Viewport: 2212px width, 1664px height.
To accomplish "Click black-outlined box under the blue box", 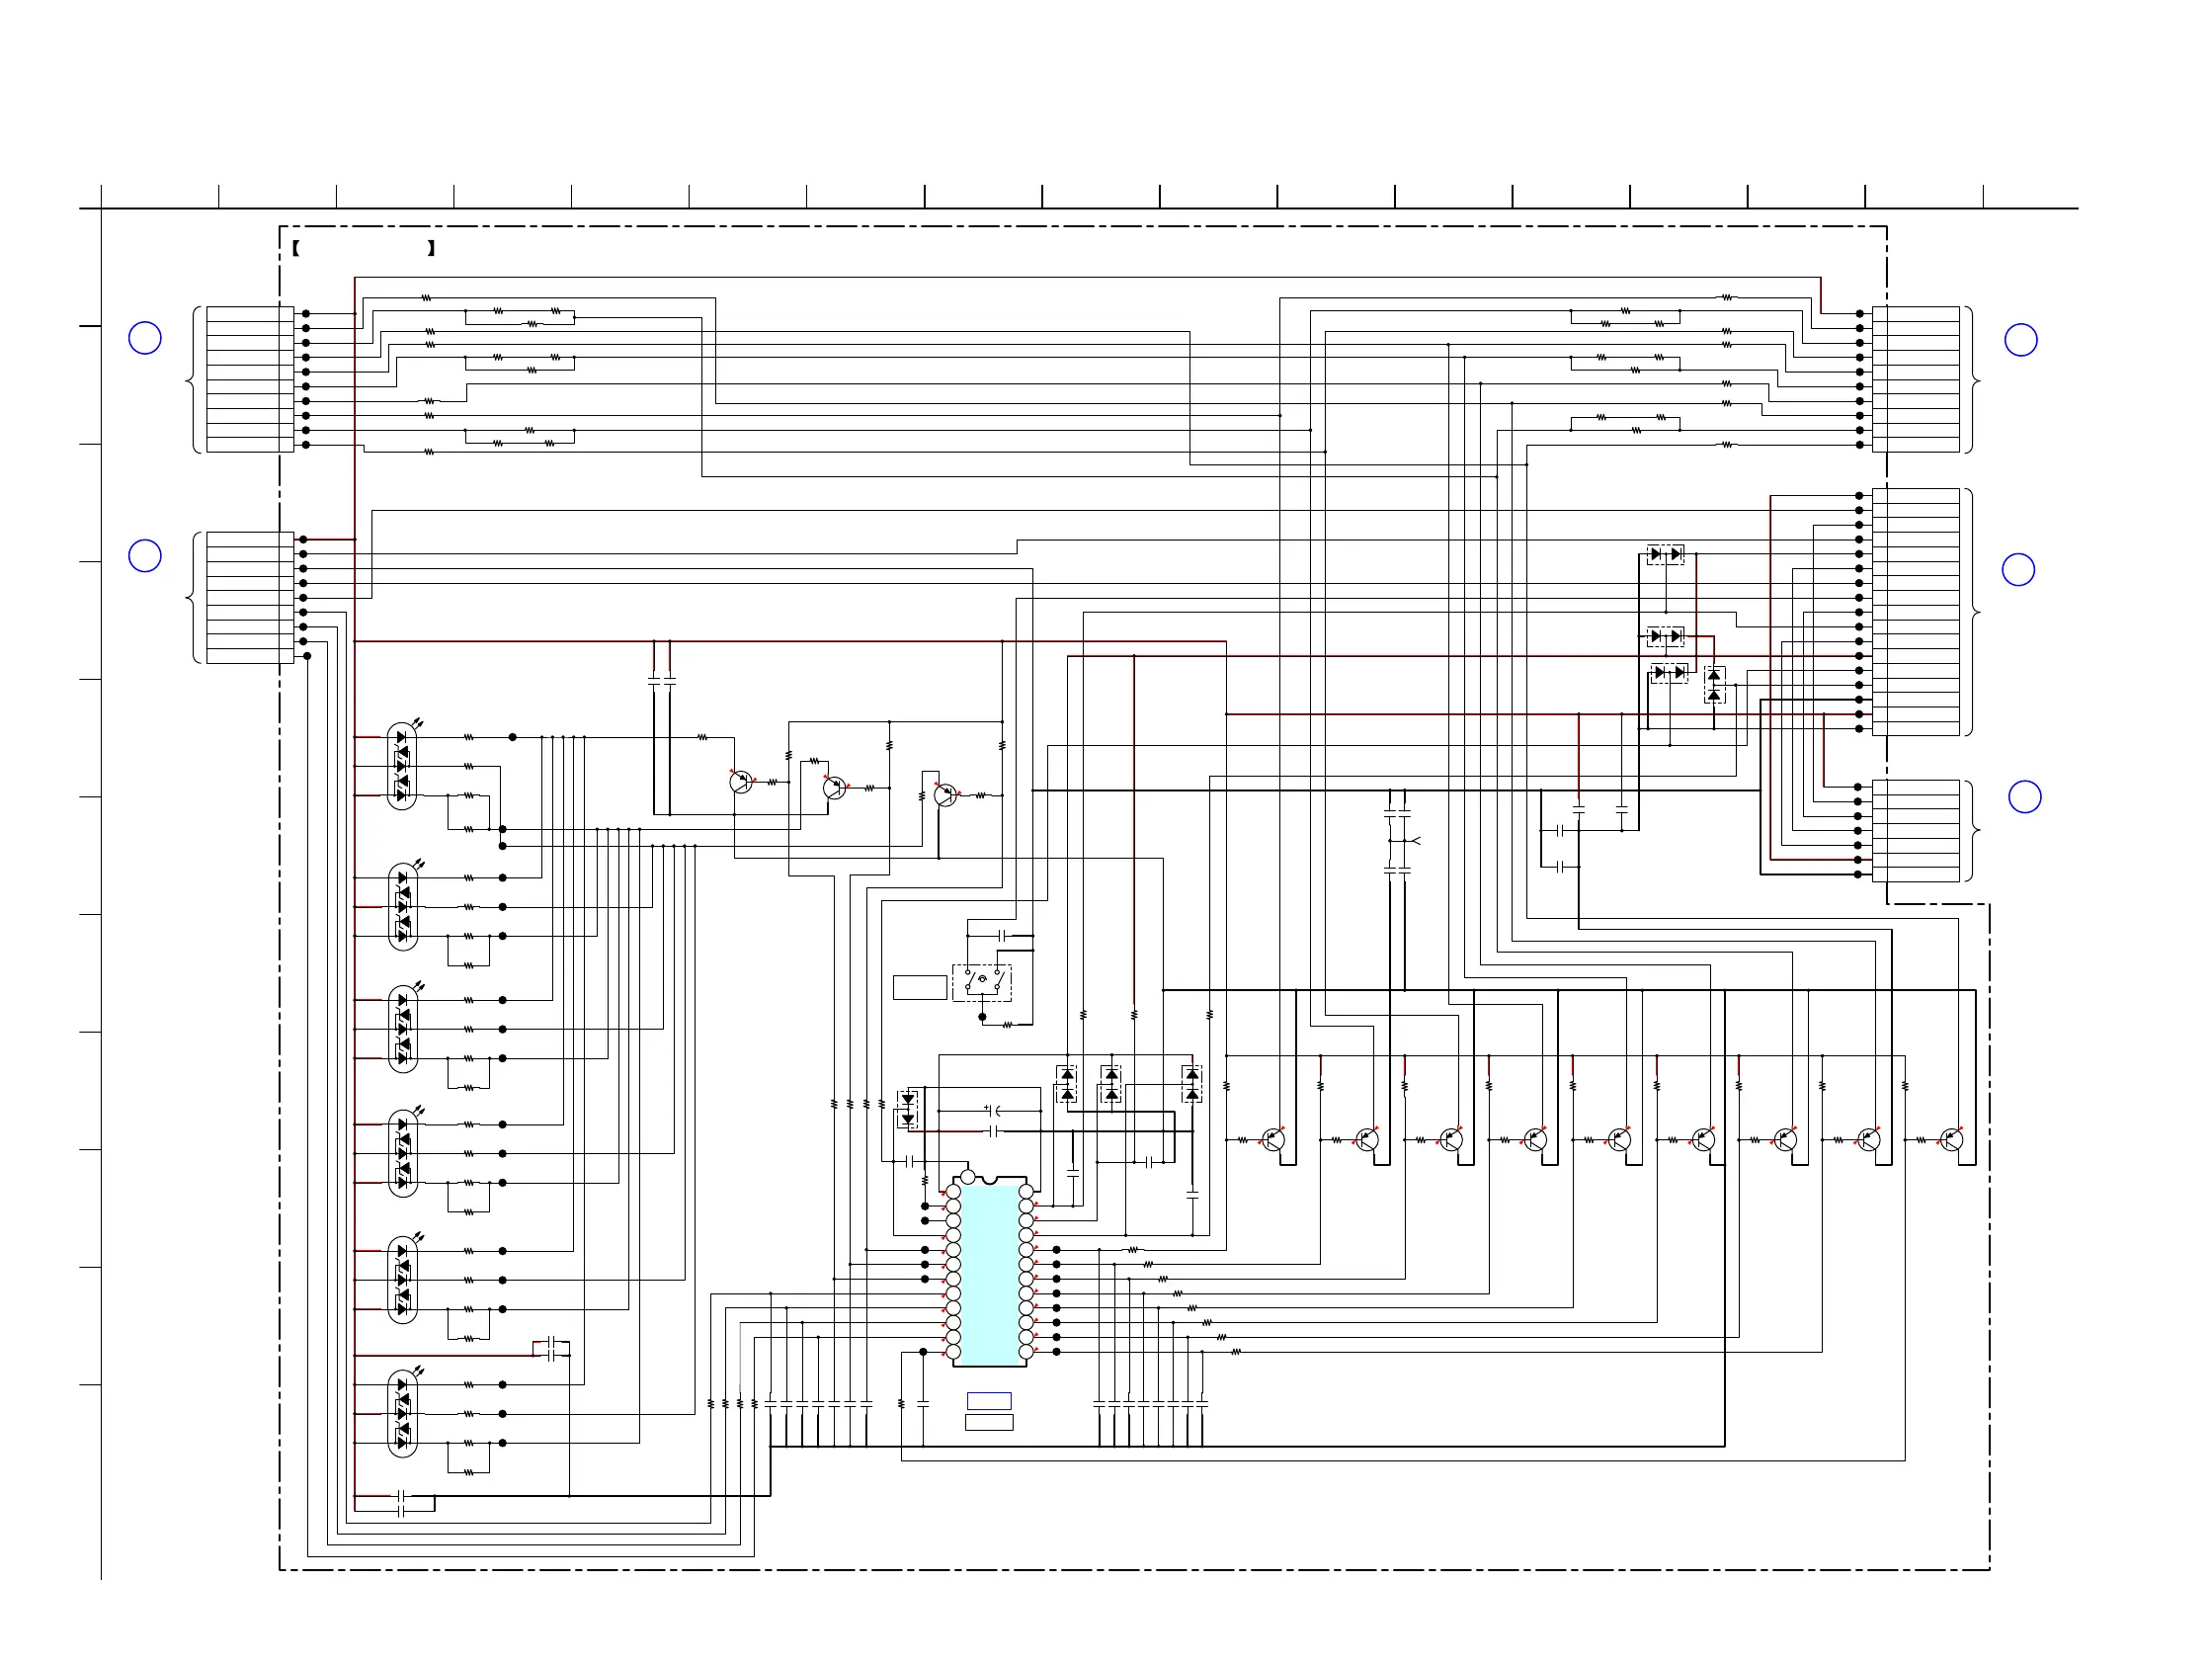I will click(989, 1422).
